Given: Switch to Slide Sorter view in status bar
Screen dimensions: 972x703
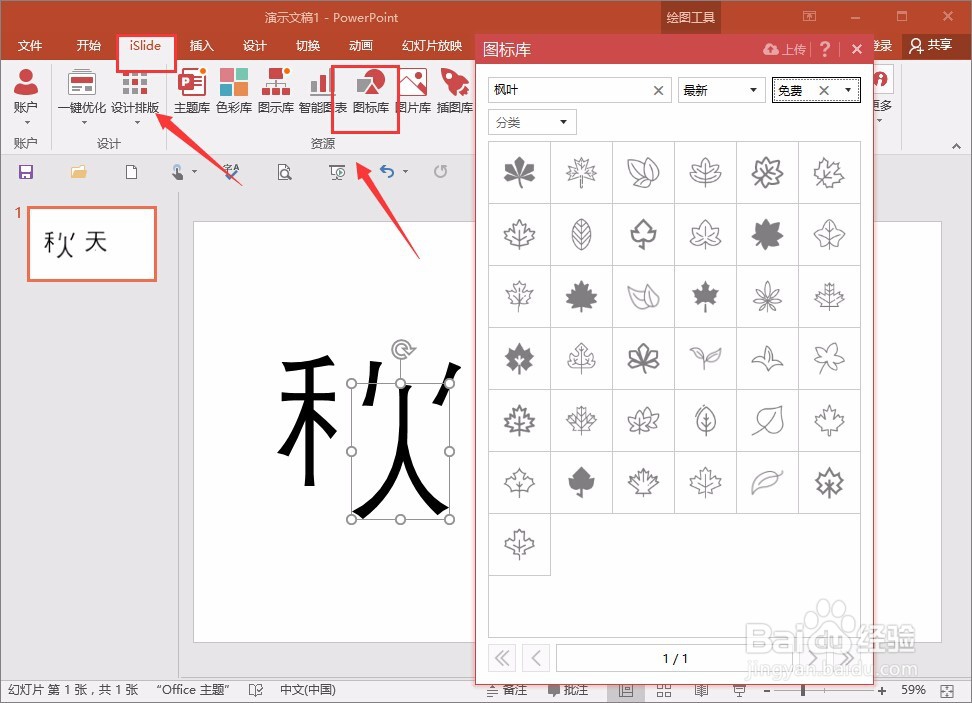Looking at the screenshot, I should pos(664,690).
